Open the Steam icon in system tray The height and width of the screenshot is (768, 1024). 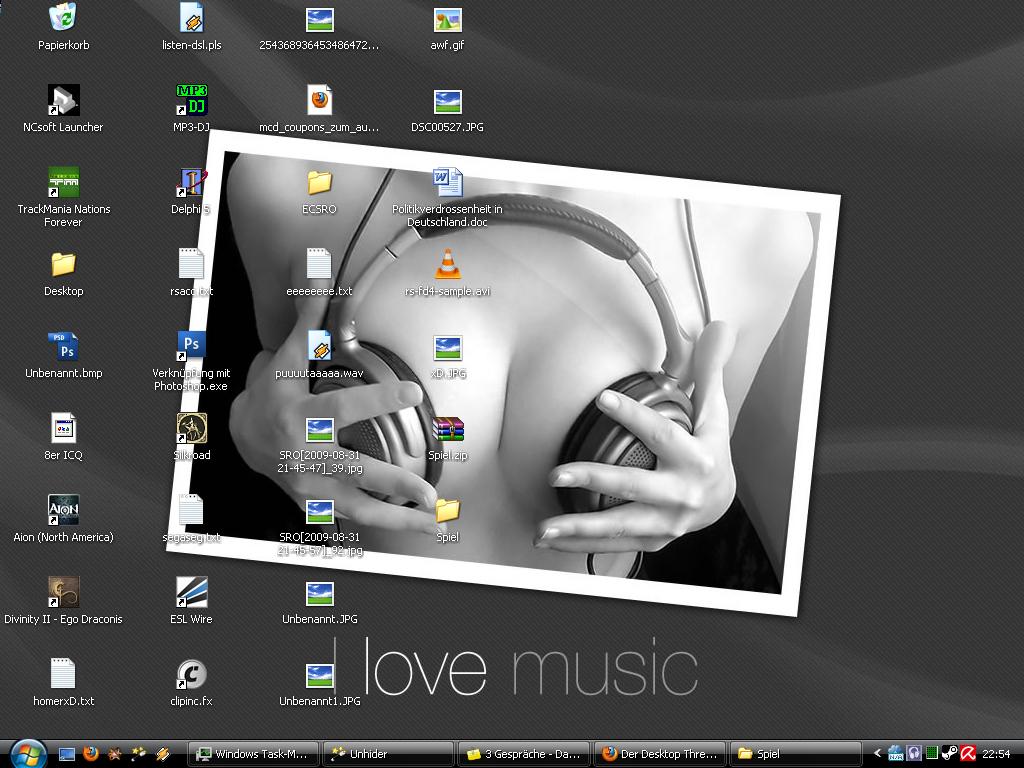[x=950, y=754]
